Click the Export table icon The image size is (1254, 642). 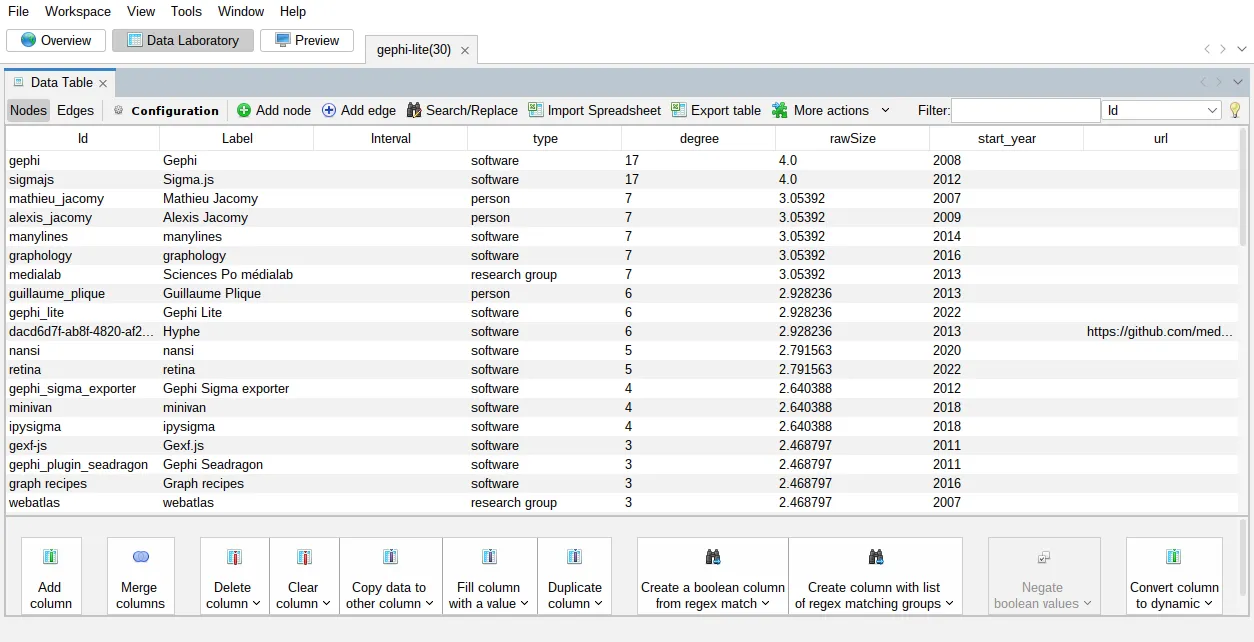[679, 111]
